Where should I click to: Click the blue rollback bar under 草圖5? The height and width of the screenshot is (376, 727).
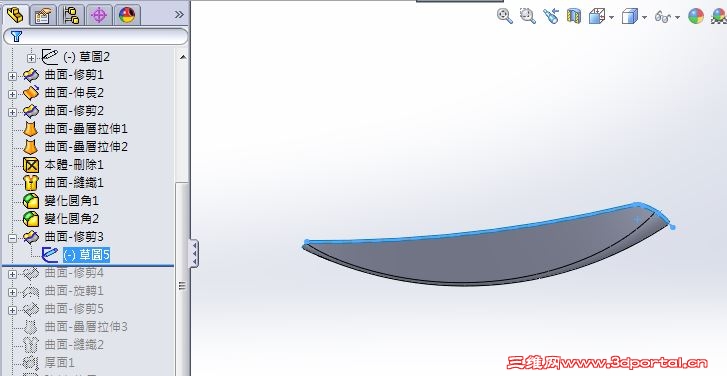tap(88, 266)
